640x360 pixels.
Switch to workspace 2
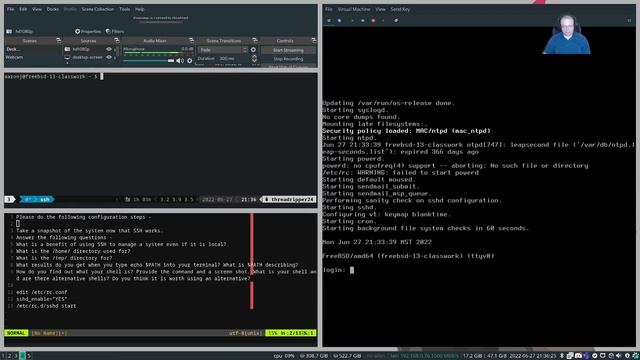point(10,356)
